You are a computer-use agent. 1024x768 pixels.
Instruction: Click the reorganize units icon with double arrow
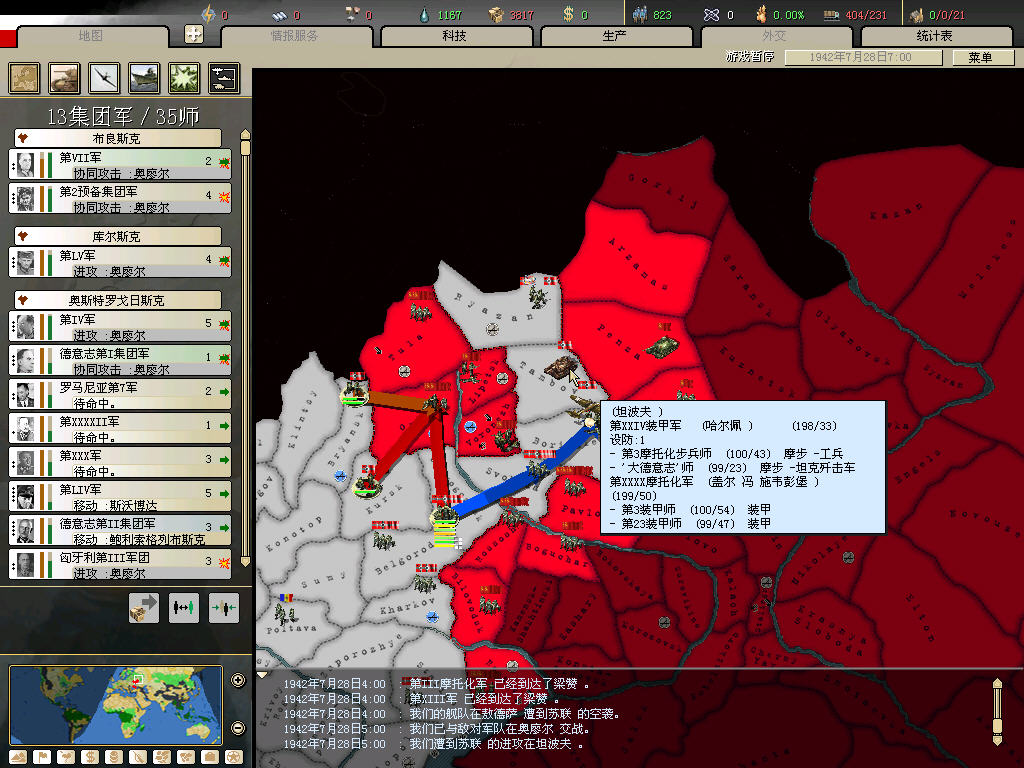click(x=184, y=607)
